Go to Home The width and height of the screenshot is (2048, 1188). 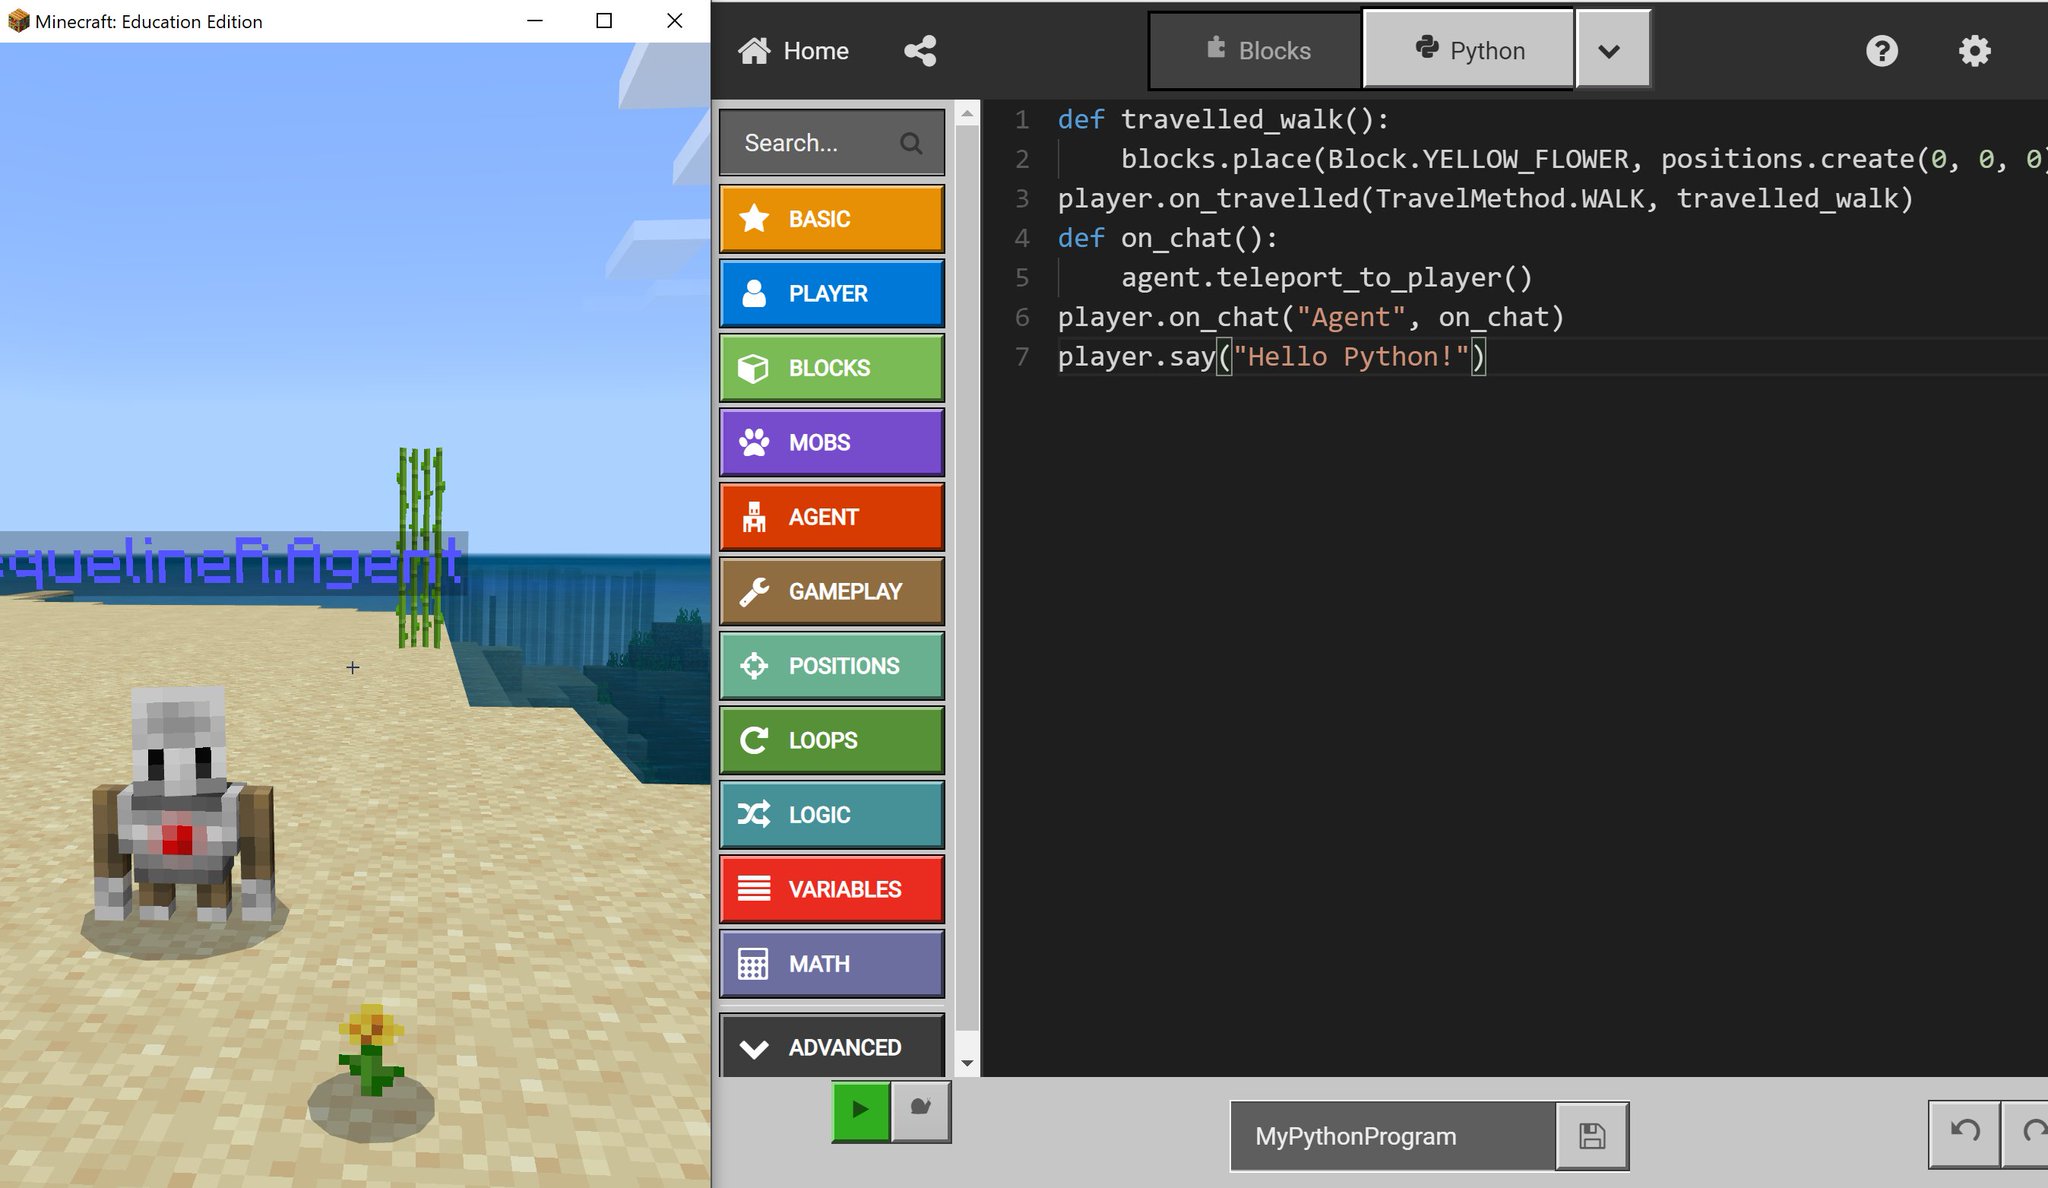794,51
